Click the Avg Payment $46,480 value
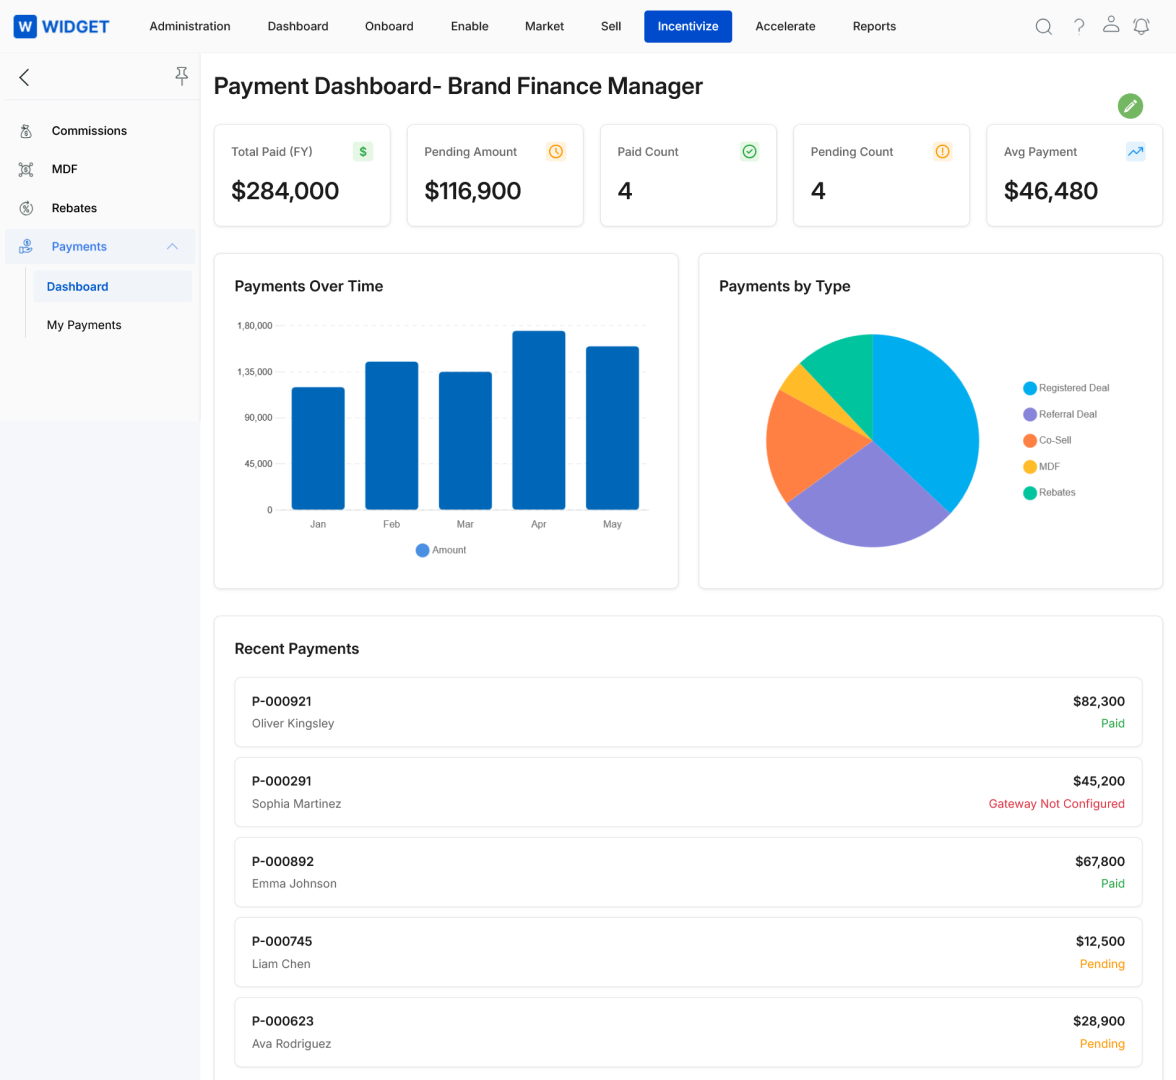Image resolution: width=1176 pixels, height=1080 pixels. (x=1051, y=191)
